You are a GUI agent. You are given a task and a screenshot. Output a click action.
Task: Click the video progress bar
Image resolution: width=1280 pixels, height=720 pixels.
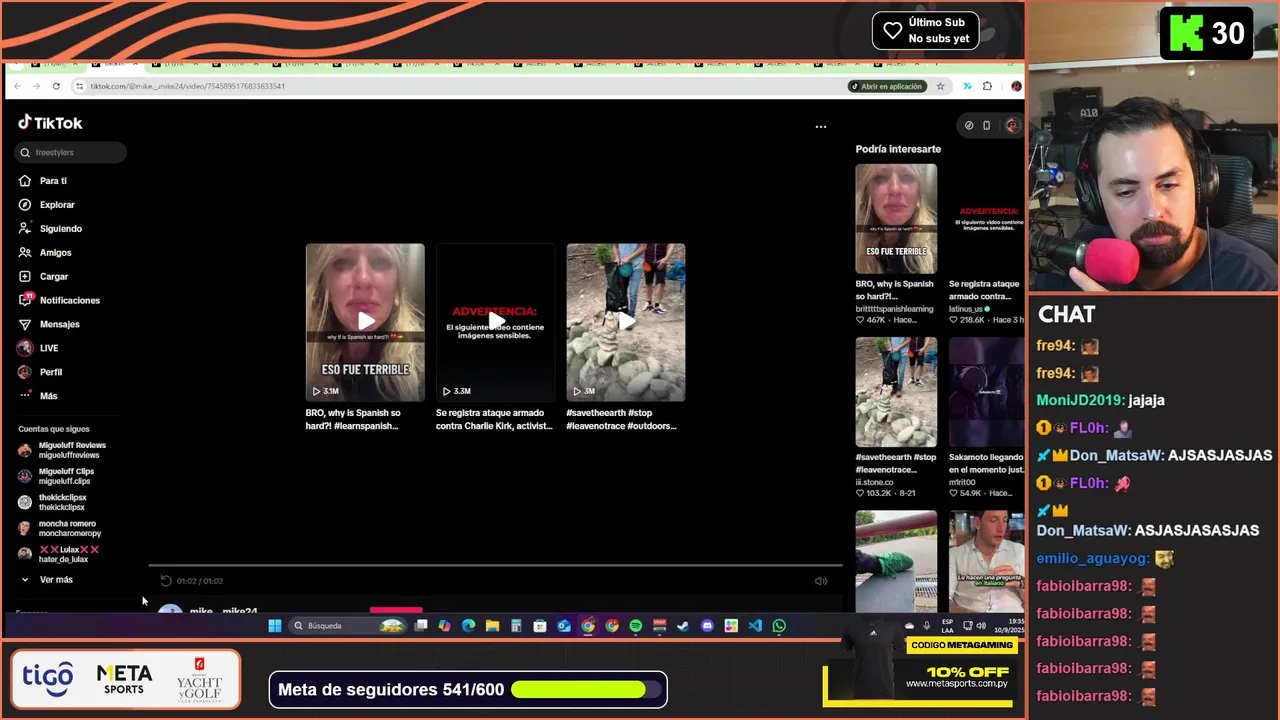pyautogui.click(x=495, y=566)
